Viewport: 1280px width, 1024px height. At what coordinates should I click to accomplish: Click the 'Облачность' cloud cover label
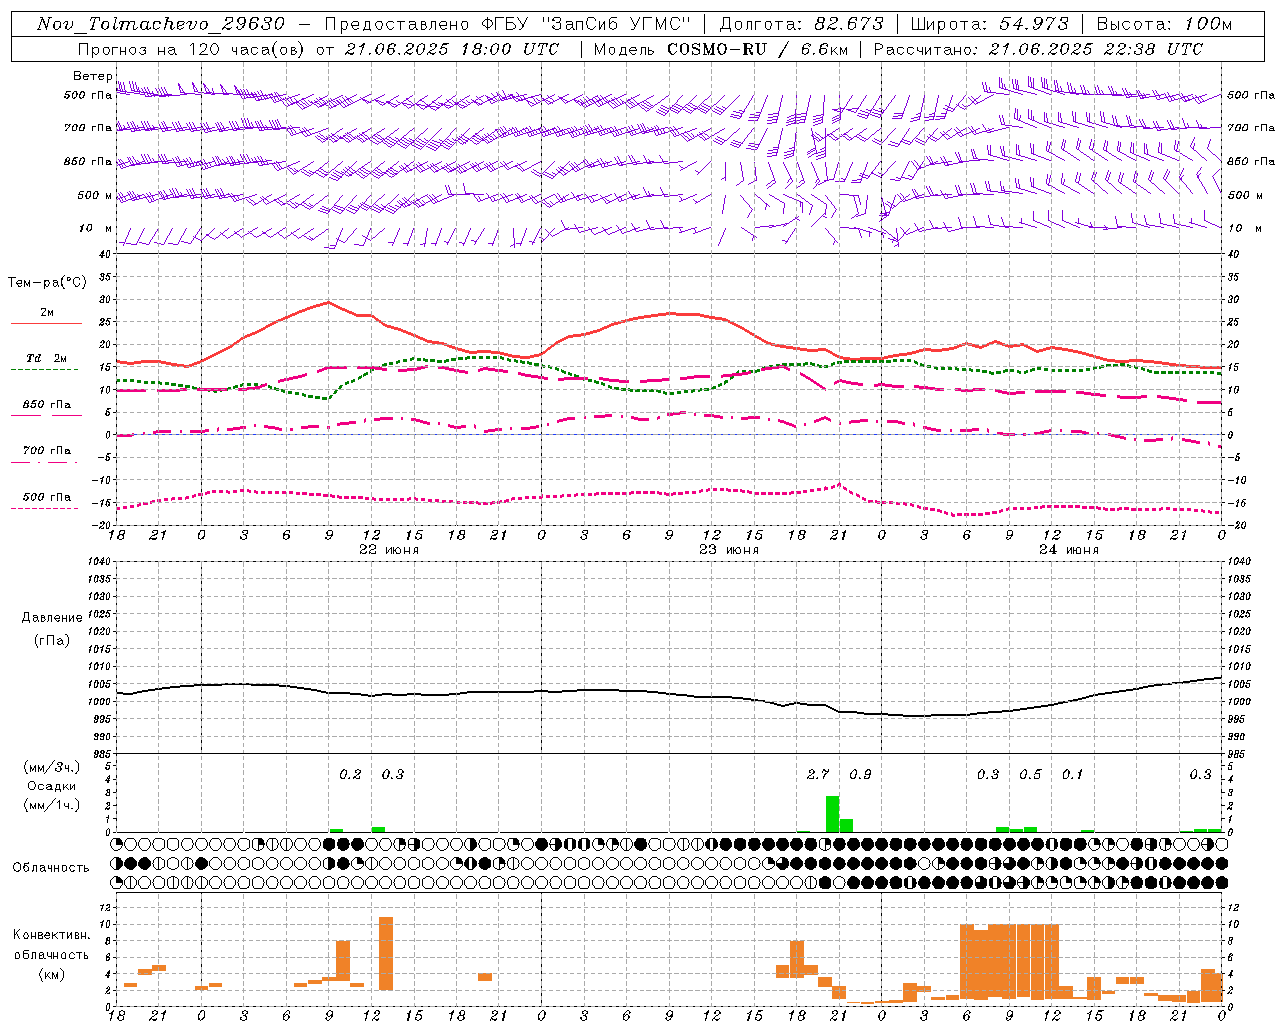coord(51,867)
